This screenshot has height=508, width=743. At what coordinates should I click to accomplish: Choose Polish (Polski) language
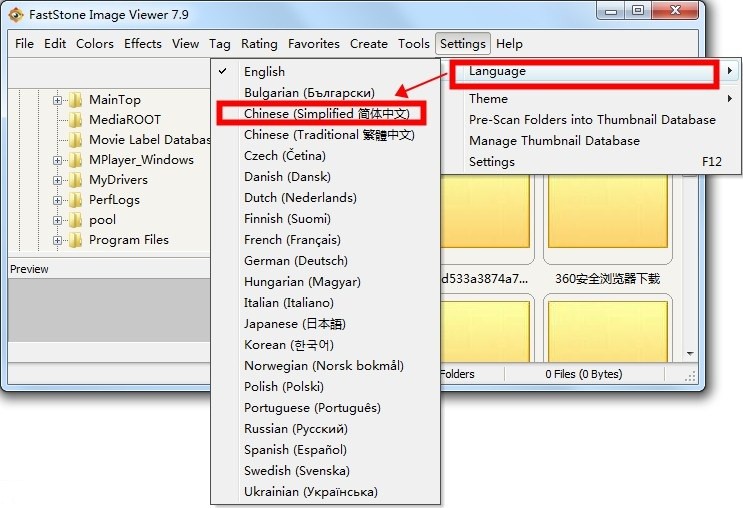[x=325, y=387]
